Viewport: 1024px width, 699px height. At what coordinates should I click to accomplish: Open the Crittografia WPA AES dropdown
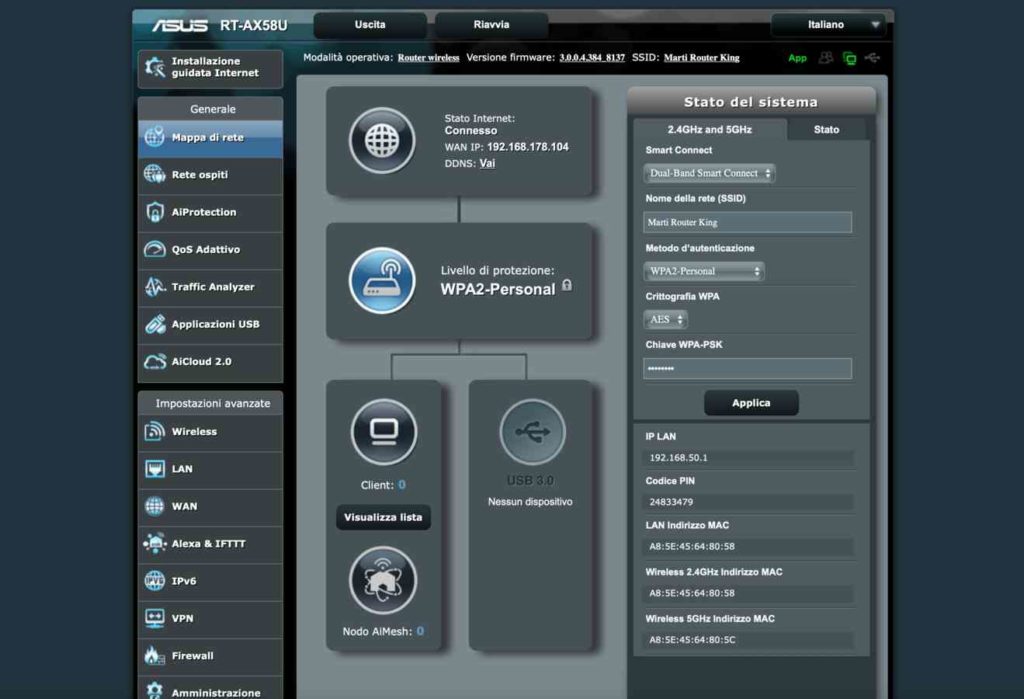(665, 320)
